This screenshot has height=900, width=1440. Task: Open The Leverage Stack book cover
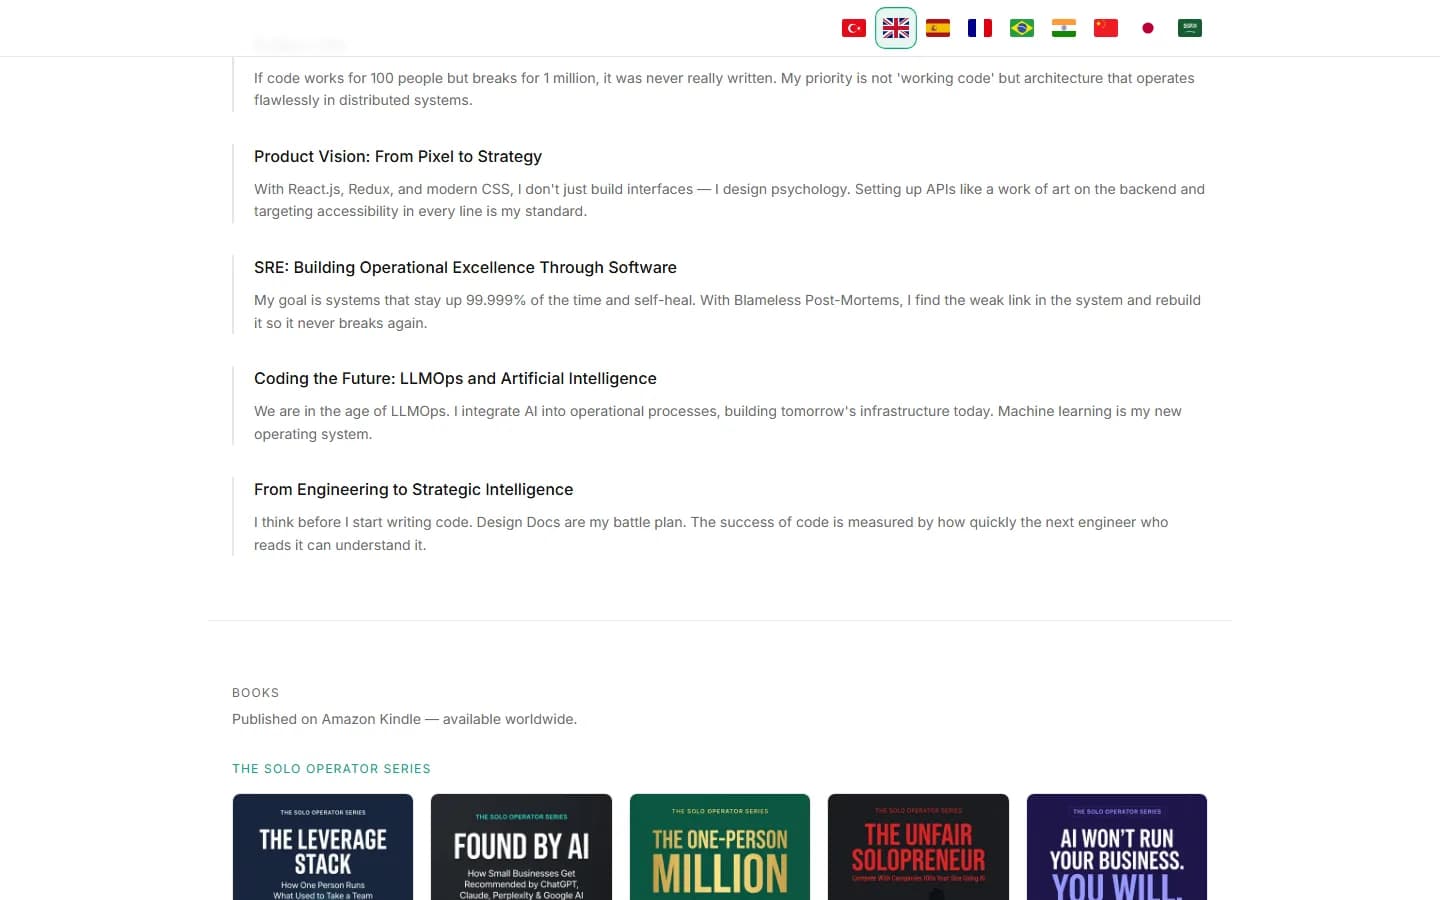(x=323, y=847)
